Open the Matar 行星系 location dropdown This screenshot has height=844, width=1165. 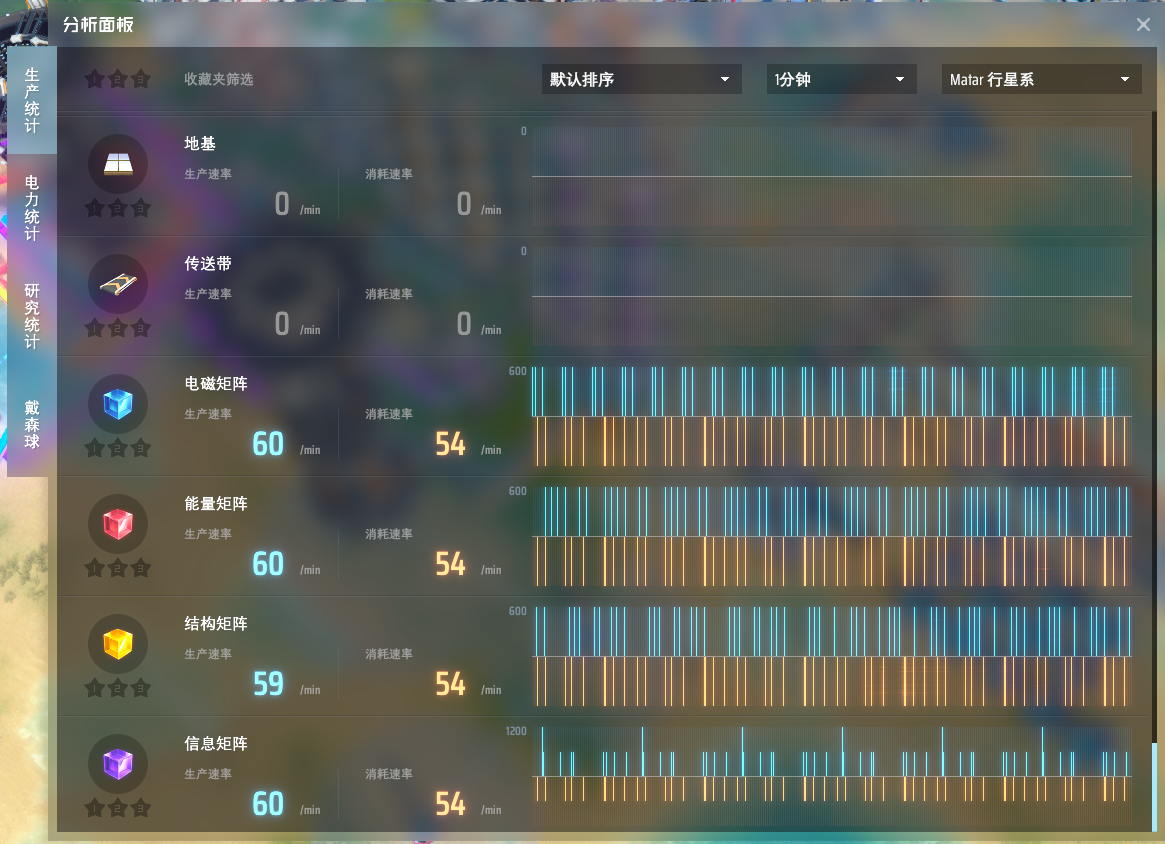click(1041, 80)
